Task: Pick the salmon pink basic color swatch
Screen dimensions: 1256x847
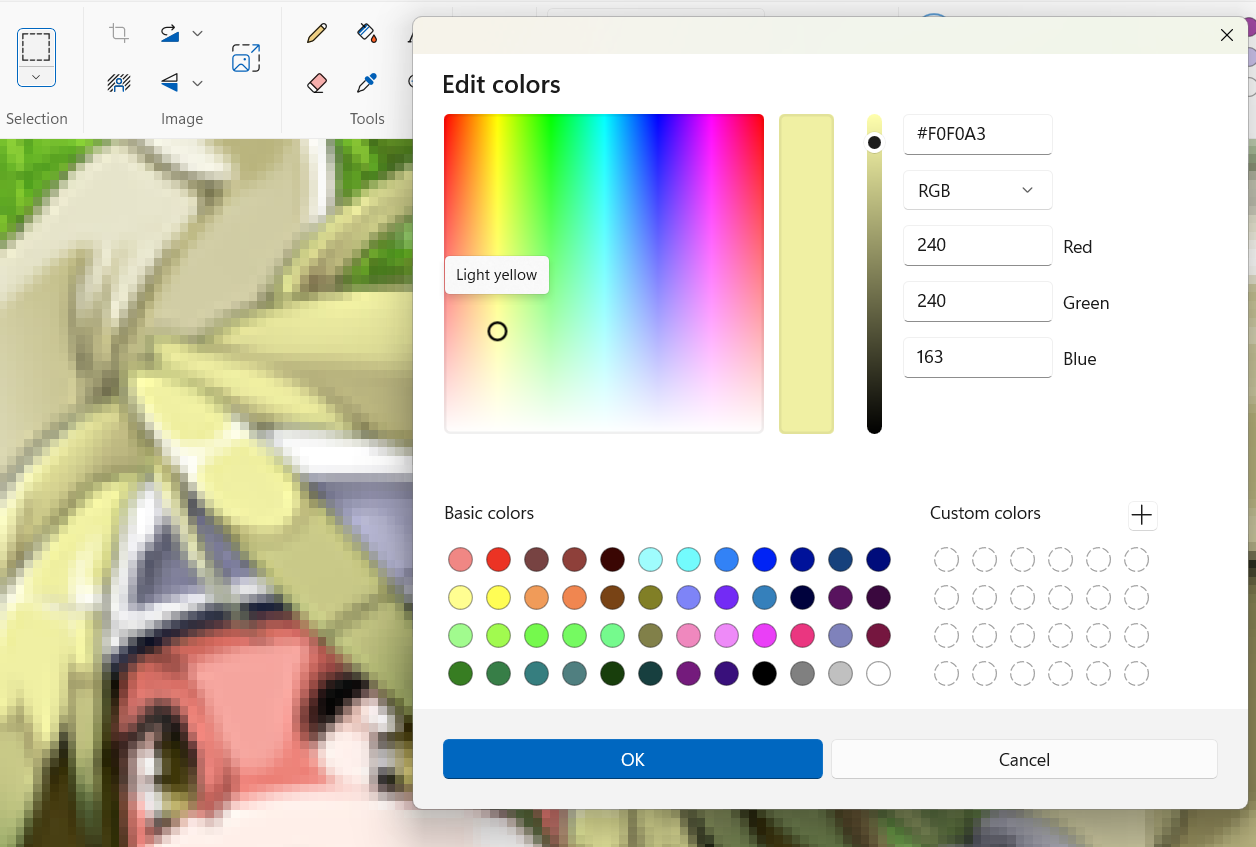Action: pos(460,560)
